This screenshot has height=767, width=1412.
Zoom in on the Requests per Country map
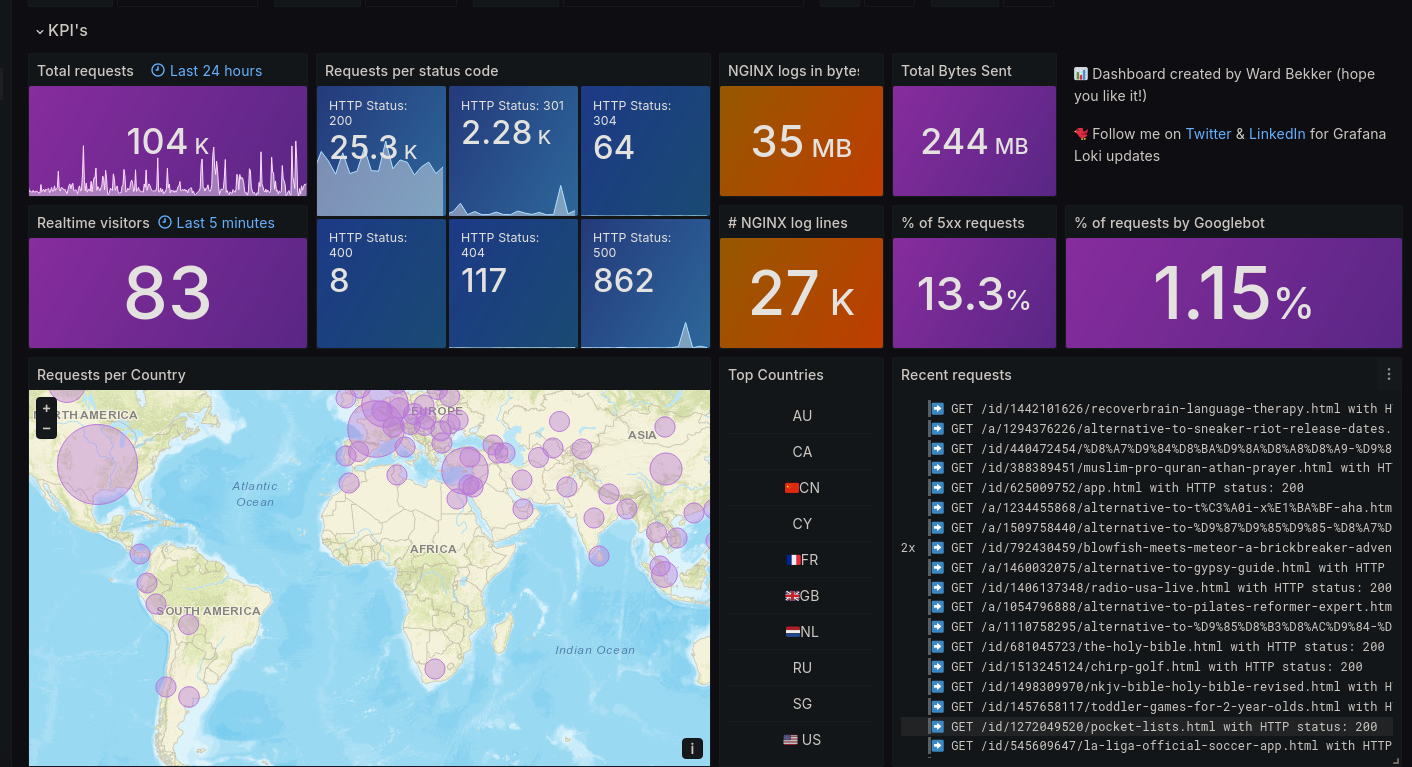[46, 409]
